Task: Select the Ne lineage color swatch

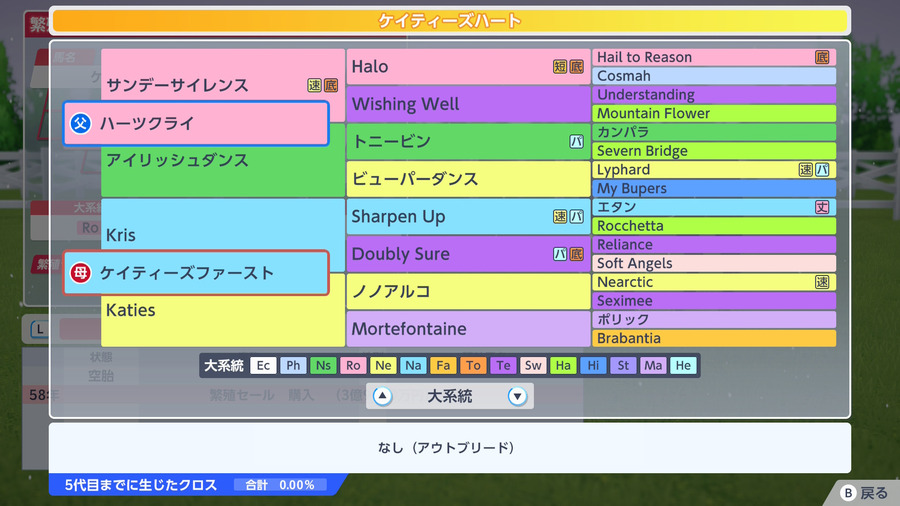Action: coord(383,365)
